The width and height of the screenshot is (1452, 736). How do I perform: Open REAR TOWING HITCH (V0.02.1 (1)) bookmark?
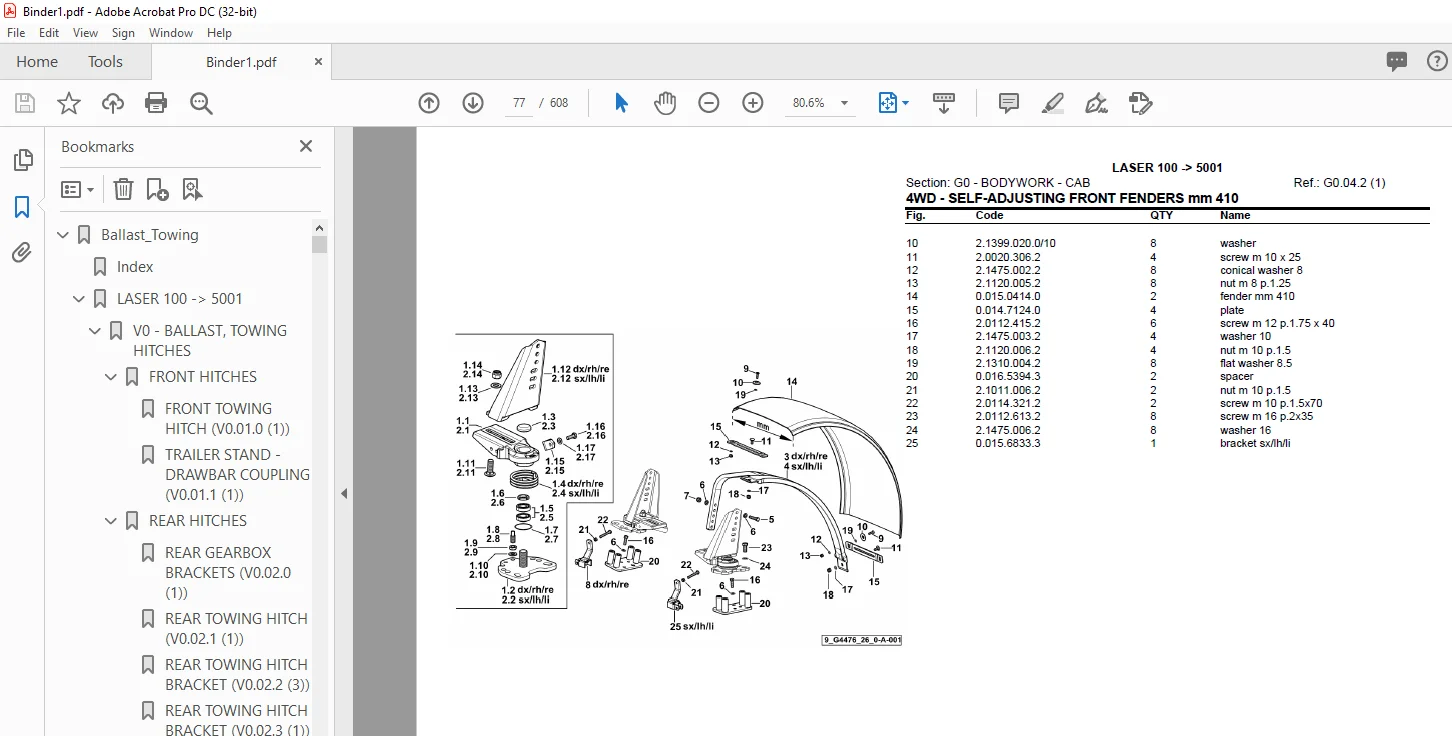(236, 628)
